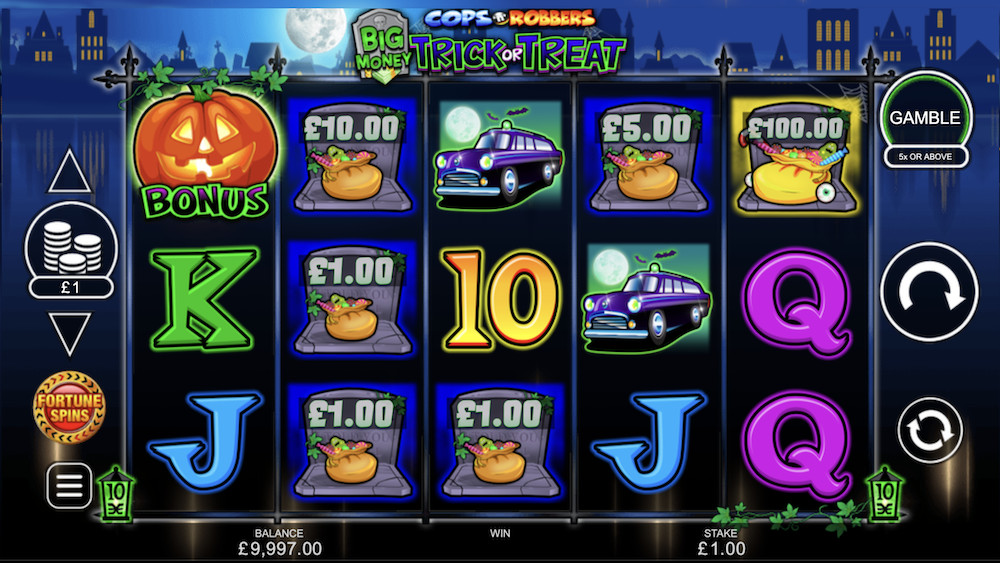Click the £5.00 tombstone symbol
Image resolution: width=1000 pixels, height=563 pixels.
[x=647, y=157]
